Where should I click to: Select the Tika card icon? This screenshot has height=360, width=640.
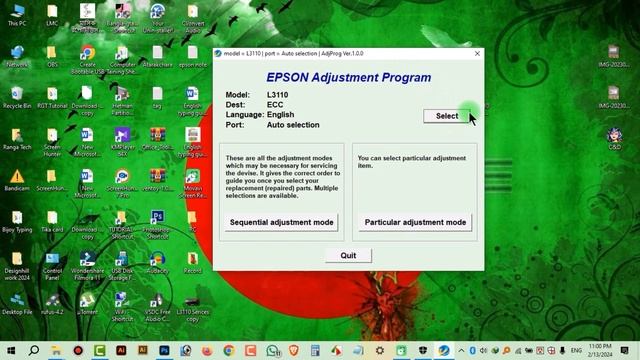tap(52, 221)
